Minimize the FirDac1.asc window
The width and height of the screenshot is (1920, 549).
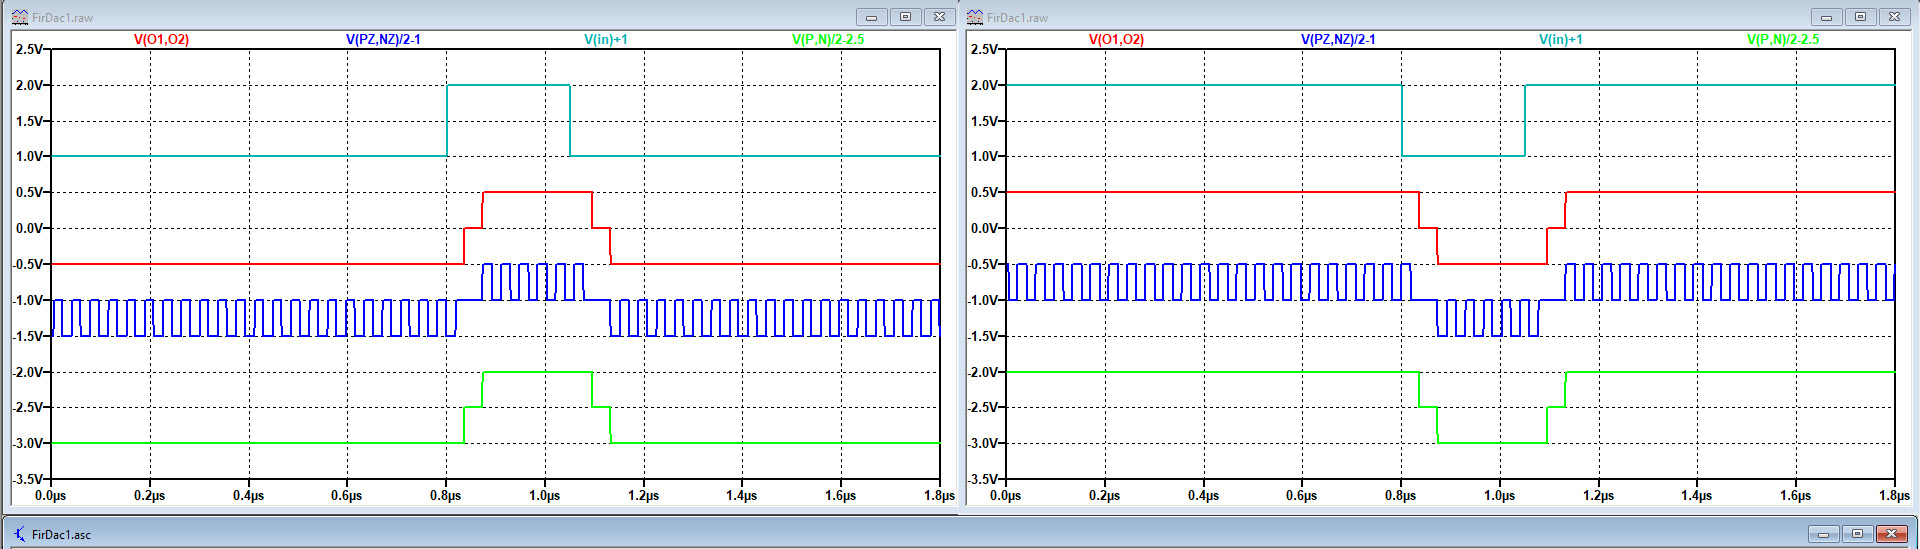[1823, 534]
